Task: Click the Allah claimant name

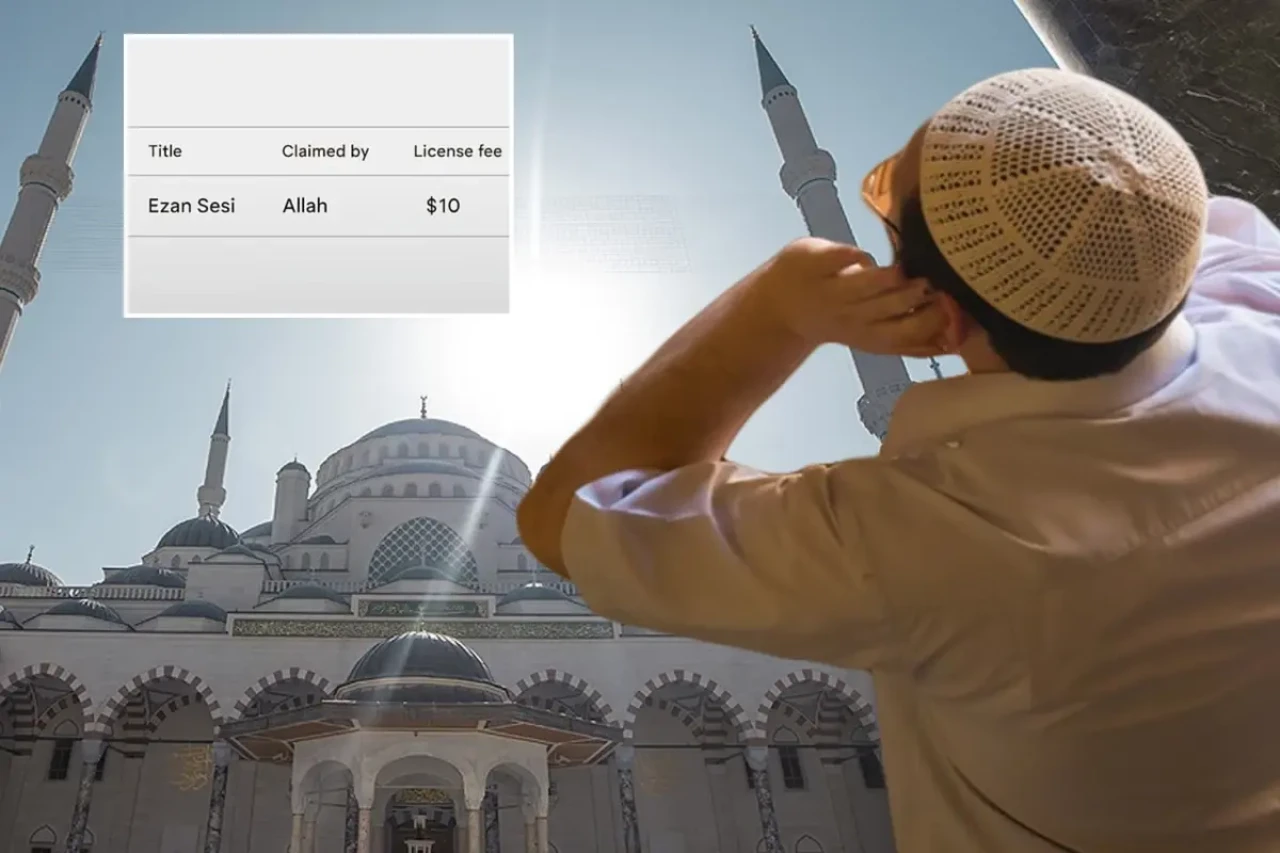Action: tap(304, 206)
